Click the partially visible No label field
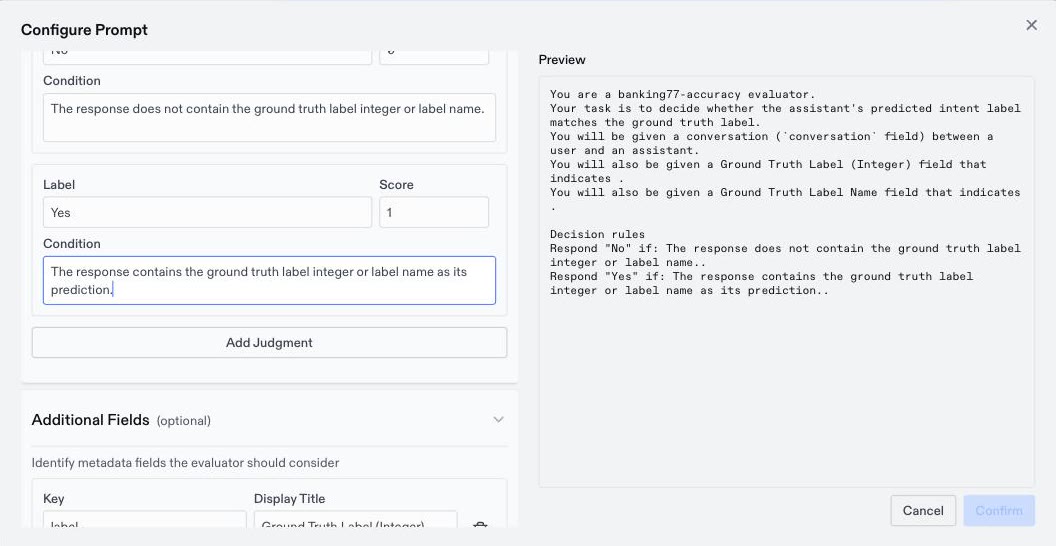Image resolution: width=1056 pixels, height=546 pixels. (207, 57)
